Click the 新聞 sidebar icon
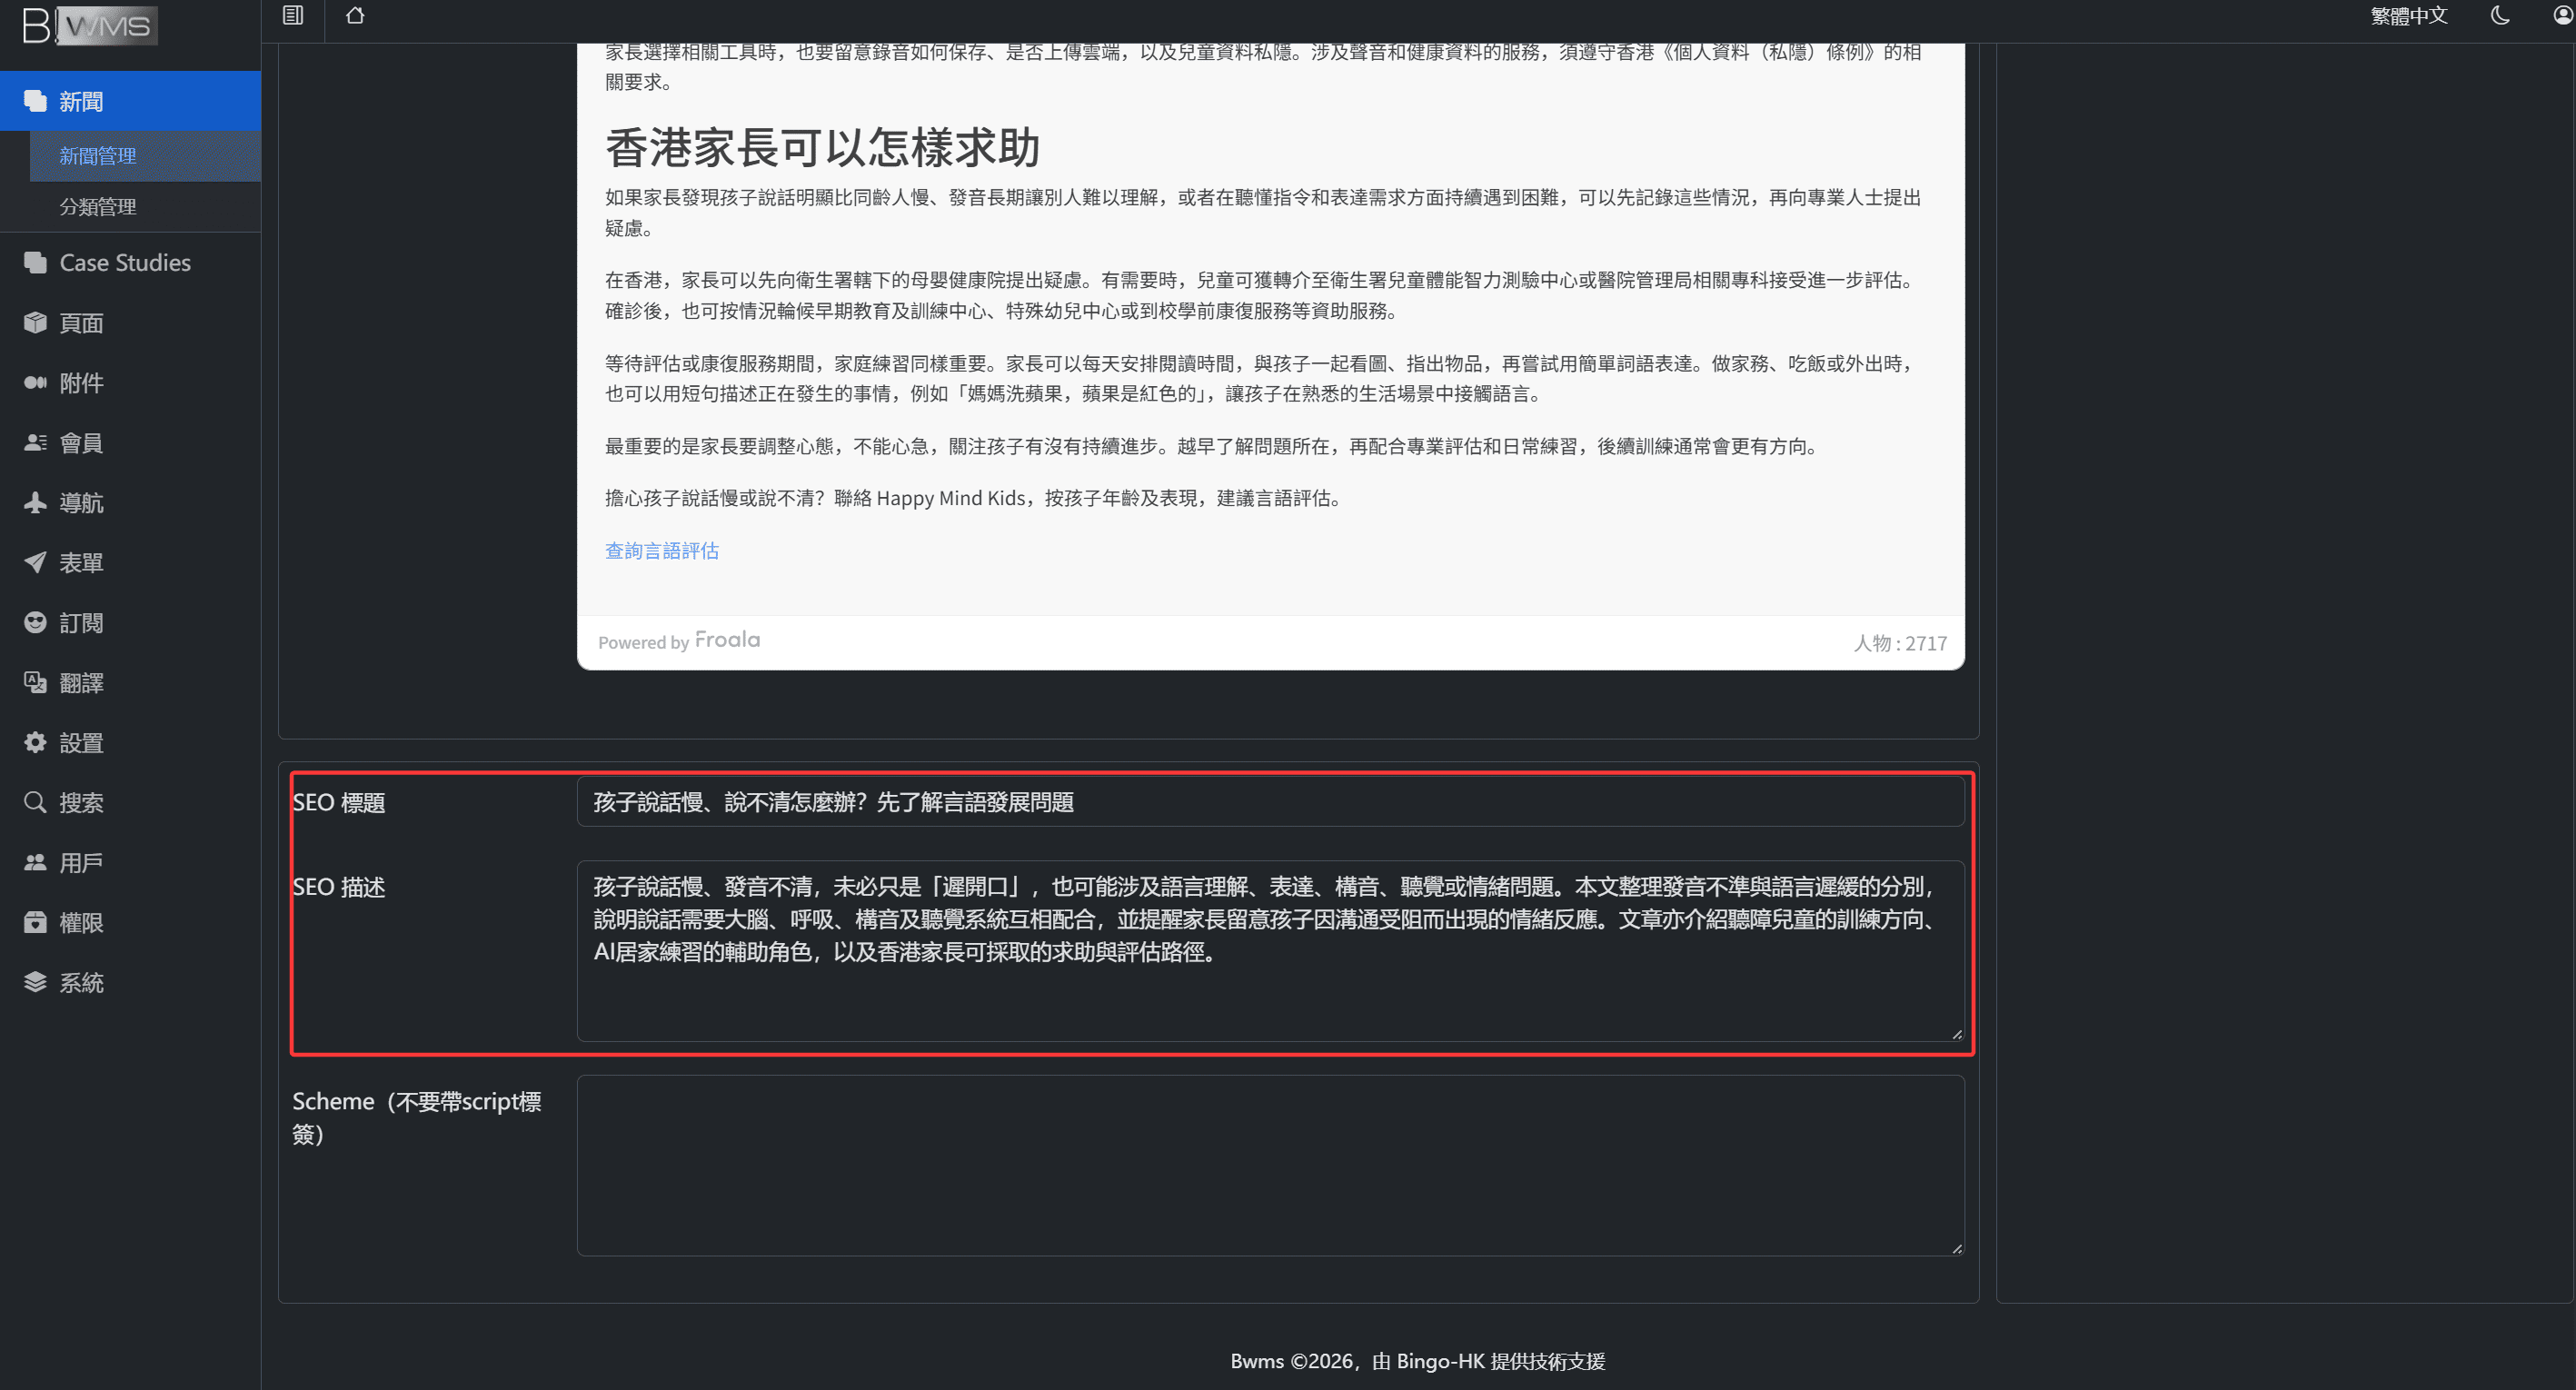This screenshot has height=1390, width=2576. [35, 101]
